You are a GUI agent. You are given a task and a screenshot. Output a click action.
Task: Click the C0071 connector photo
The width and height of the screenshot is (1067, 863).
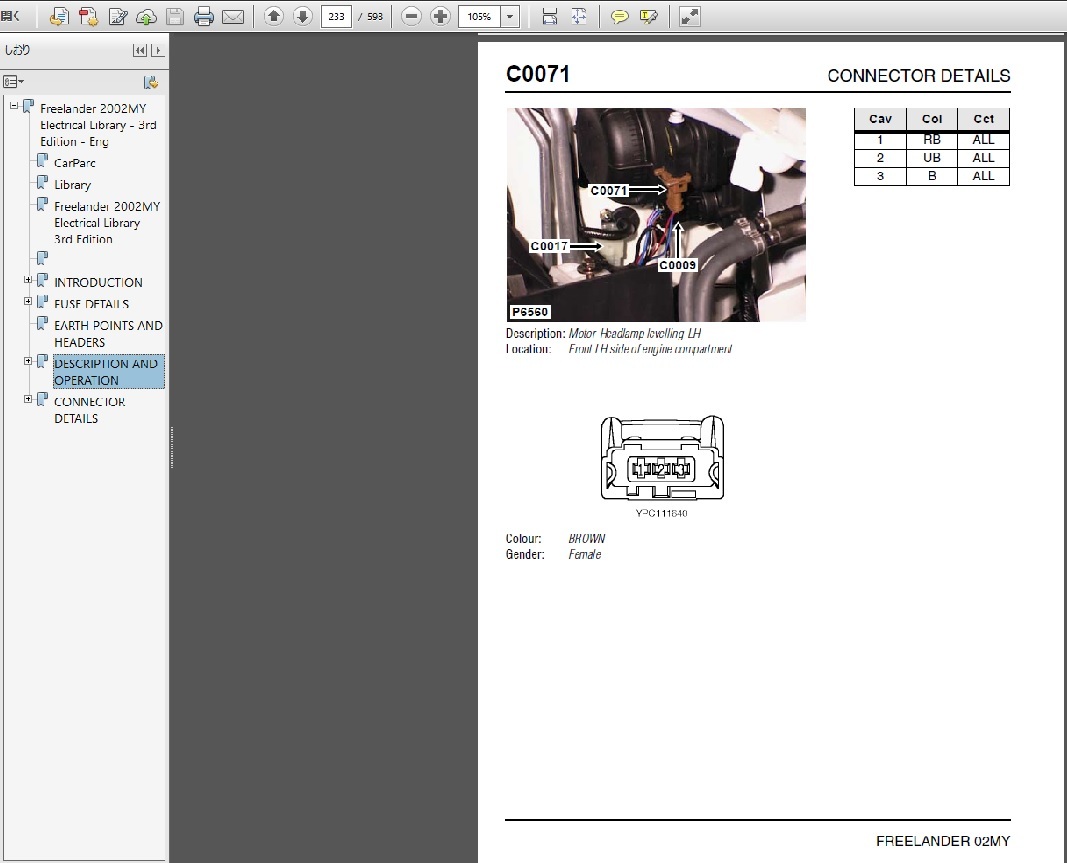(x=656, y=214)
